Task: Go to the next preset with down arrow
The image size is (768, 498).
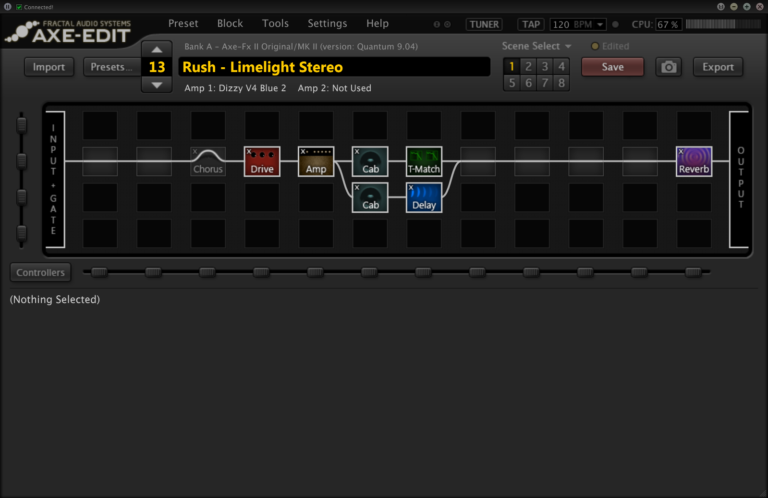Action: pyautogui.click(x=157, y=85)
